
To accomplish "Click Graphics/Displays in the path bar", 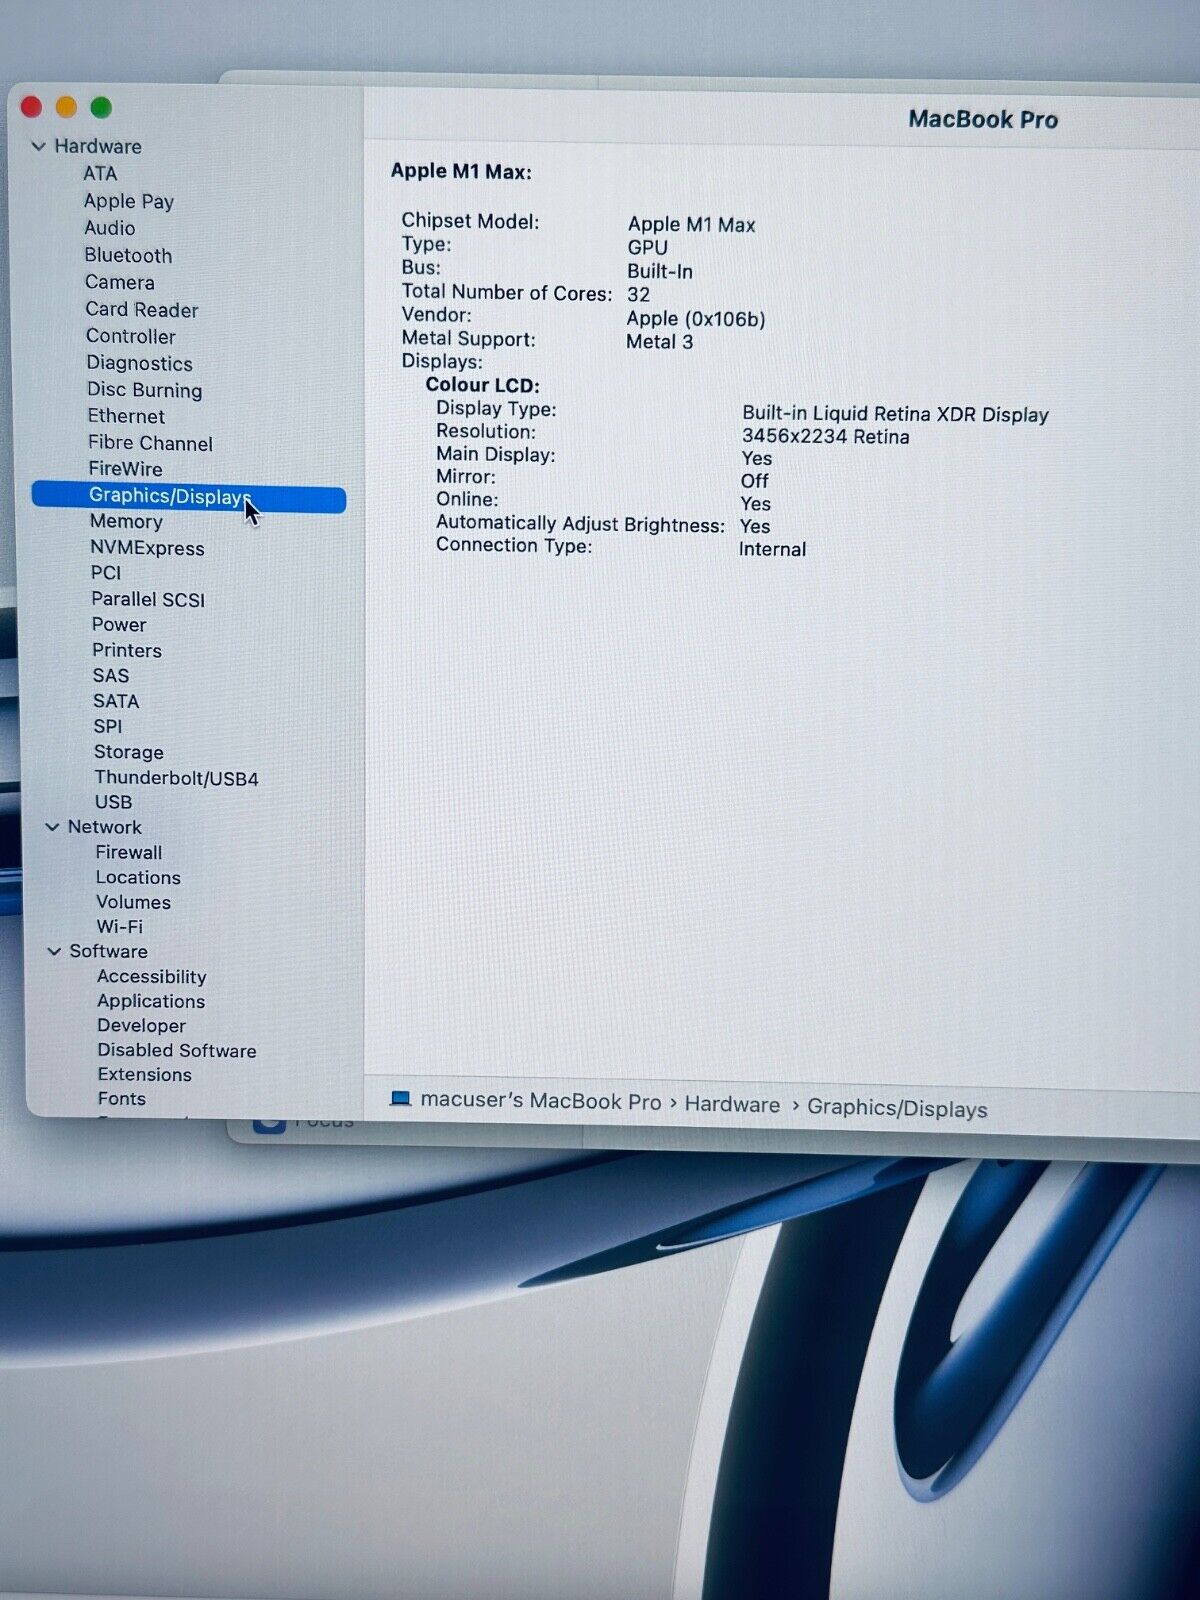I will (897, 1108).
